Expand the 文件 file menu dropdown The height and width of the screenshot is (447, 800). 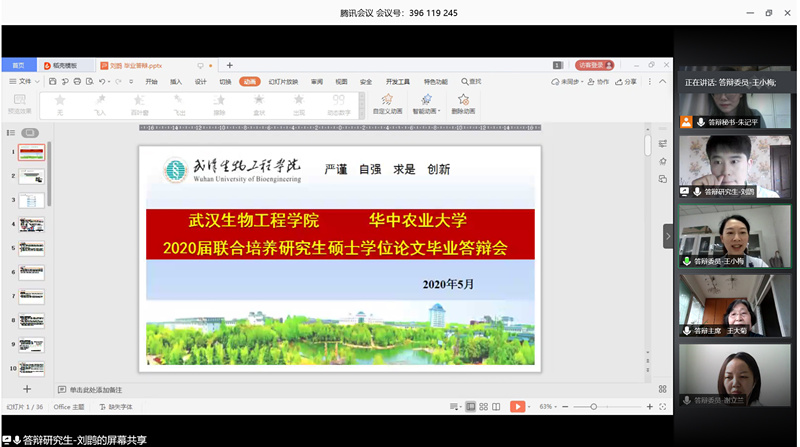(x=26, y=82)
